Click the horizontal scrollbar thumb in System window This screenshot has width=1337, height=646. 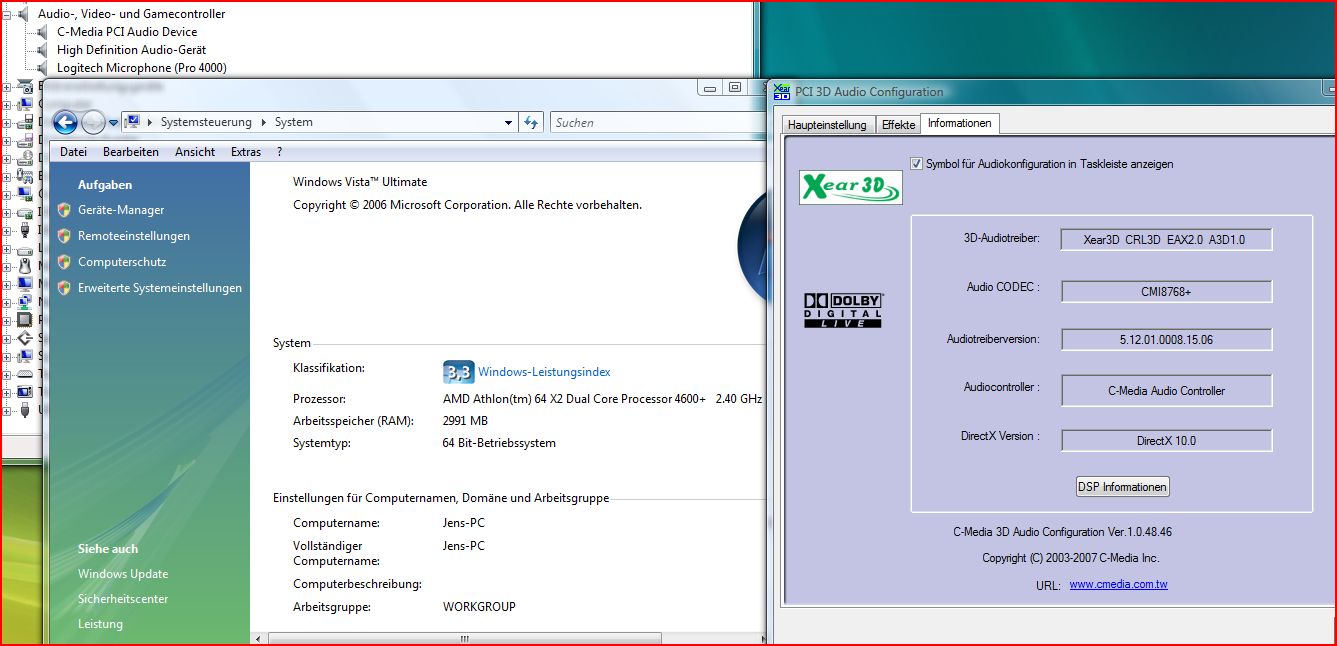463,638
